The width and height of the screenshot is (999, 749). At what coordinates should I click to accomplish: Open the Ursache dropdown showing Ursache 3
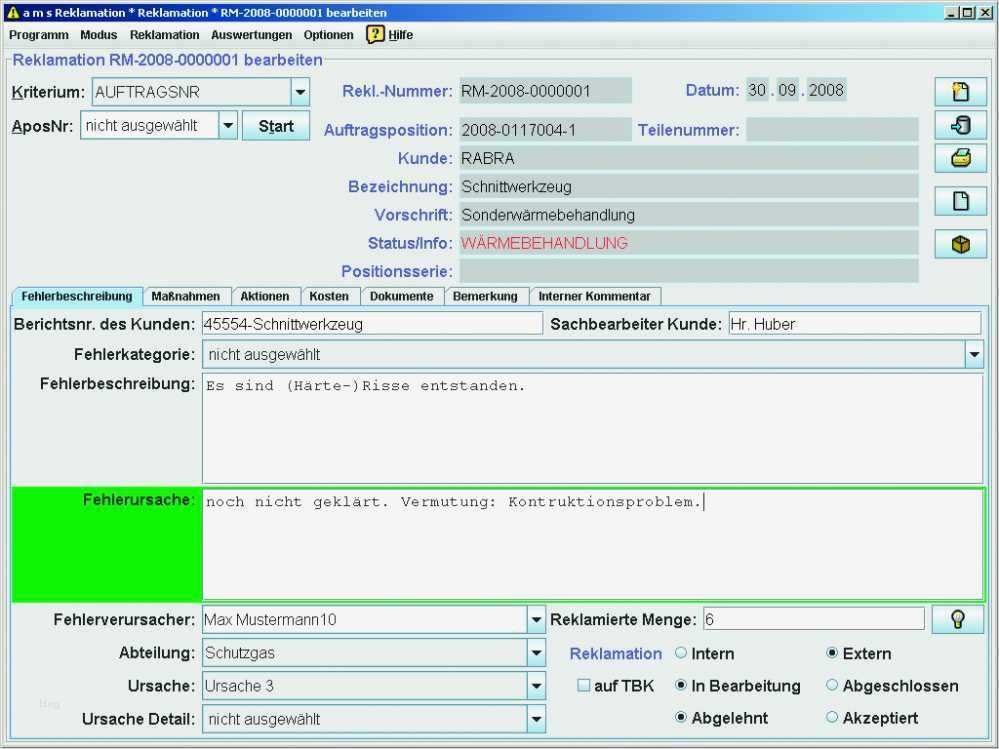click(536, 686)
